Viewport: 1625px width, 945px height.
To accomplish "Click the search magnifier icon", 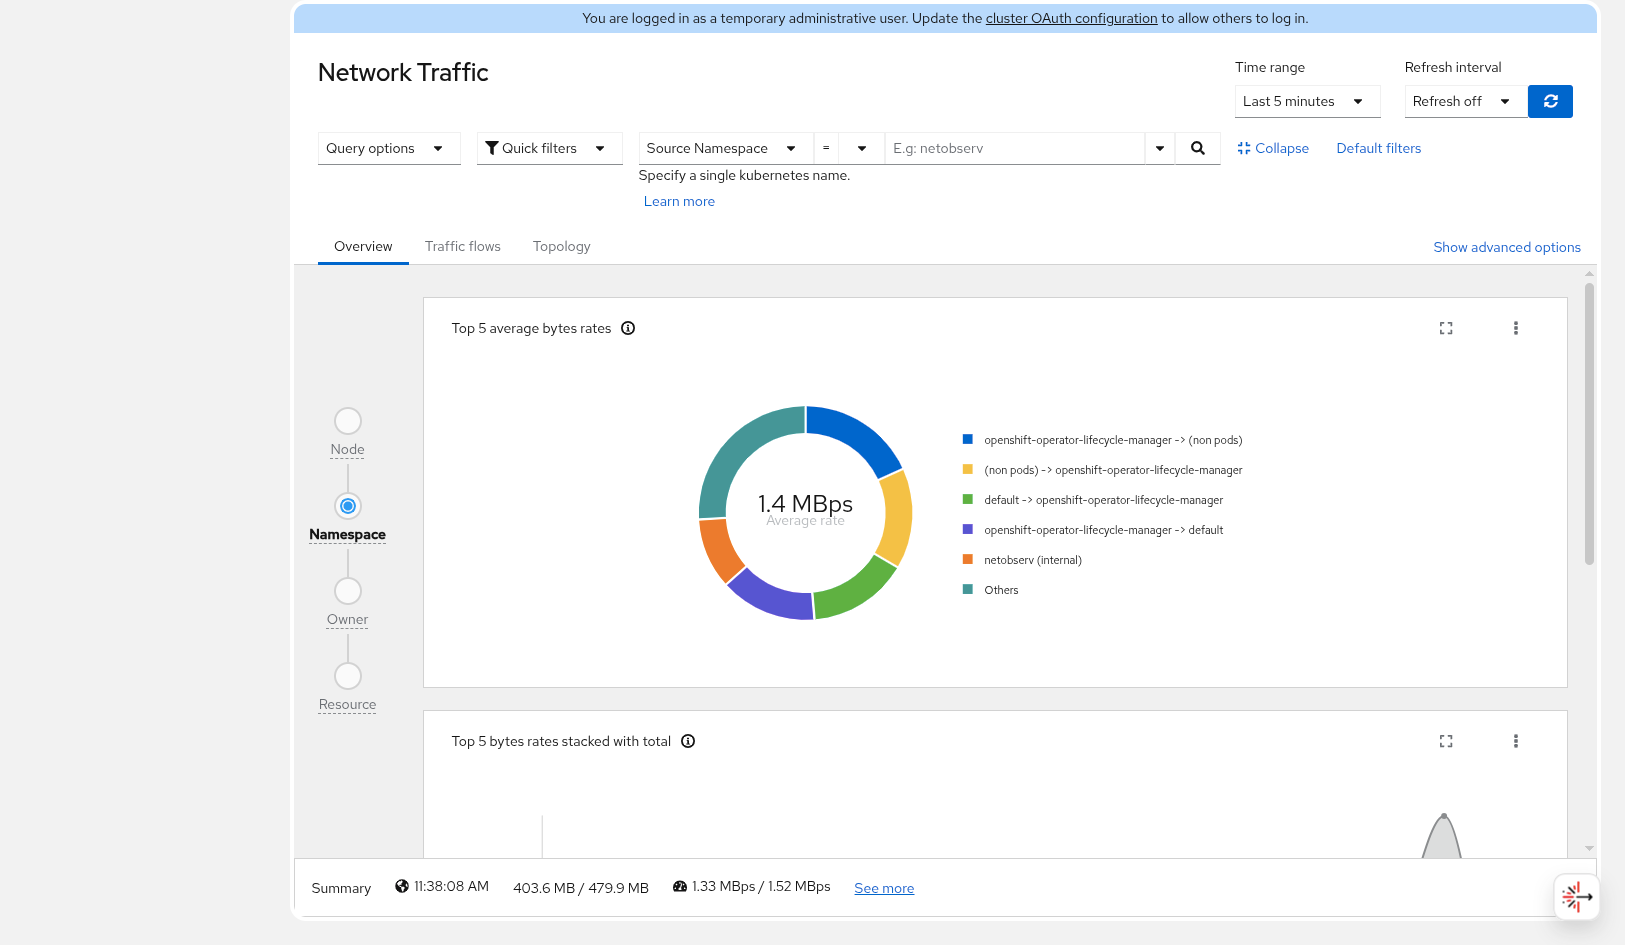I will click(1197, 148).
